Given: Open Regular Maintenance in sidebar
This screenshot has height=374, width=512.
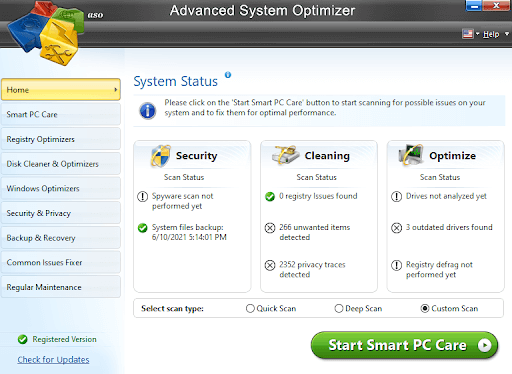Looking at the screenshot, I should (61, 287).
